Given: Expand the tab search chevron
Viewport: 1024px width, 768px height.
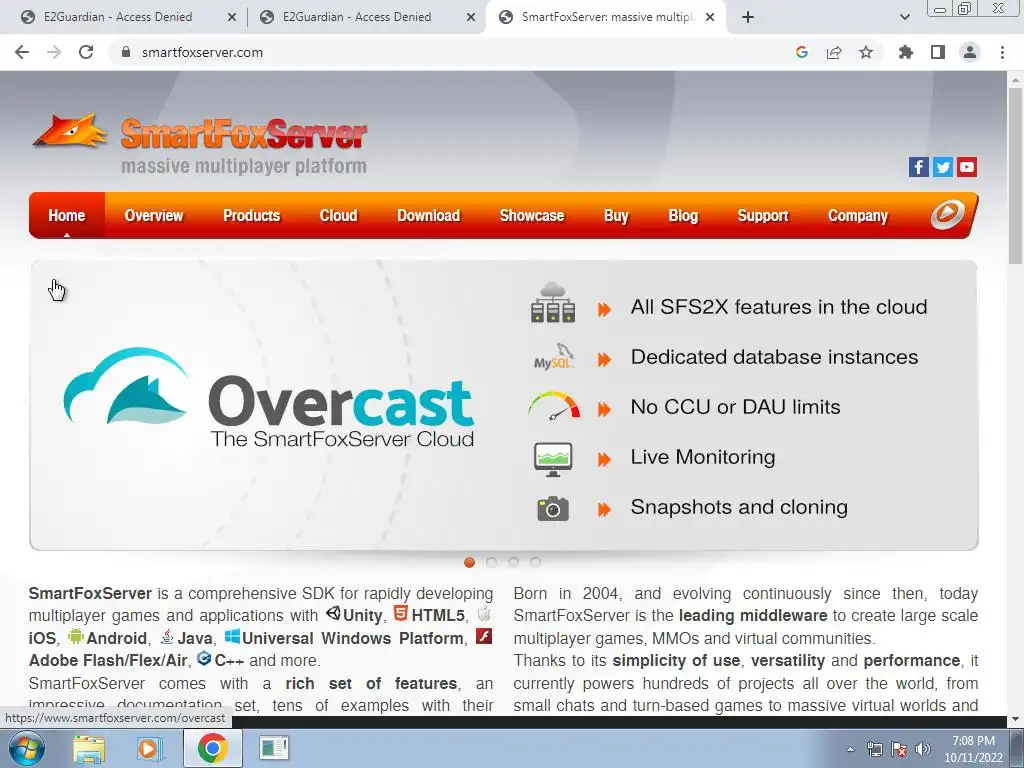Looking at the screenshot, I should click(904, 17).
